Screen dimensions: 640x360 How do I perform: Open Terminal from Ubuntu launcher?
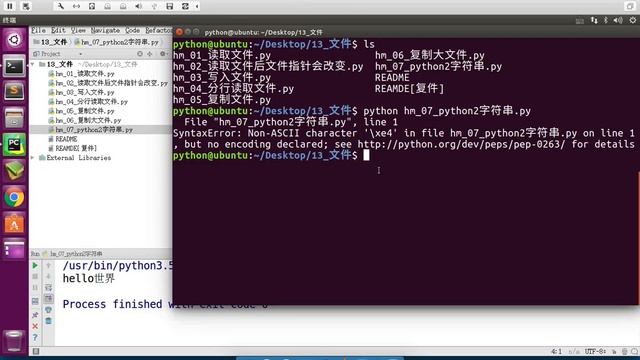point(14,66)
